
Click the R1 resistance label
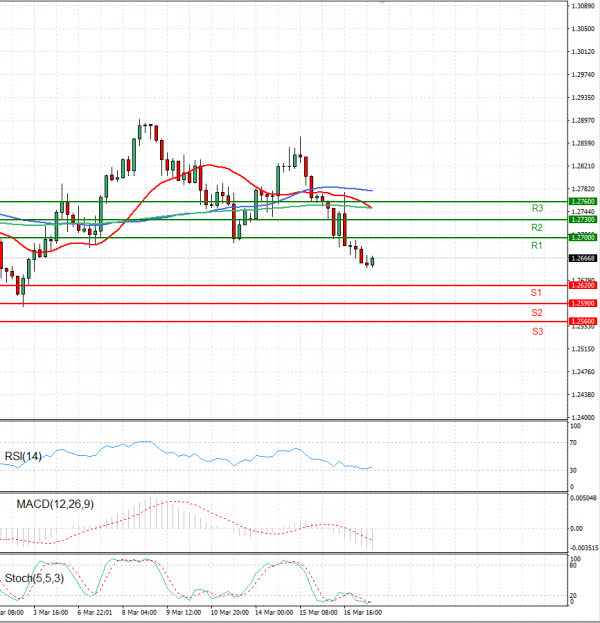(x=537, y=246)
